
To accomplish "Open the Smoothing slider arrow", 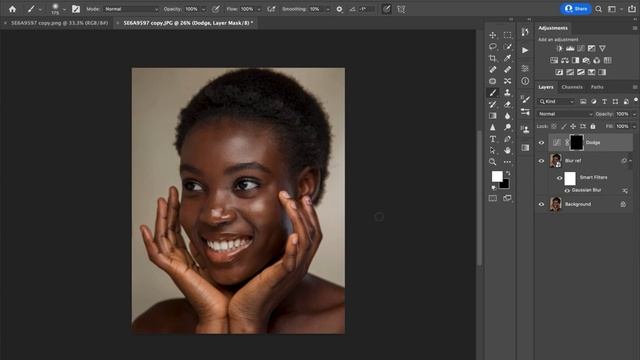I will tap(328, 9).
